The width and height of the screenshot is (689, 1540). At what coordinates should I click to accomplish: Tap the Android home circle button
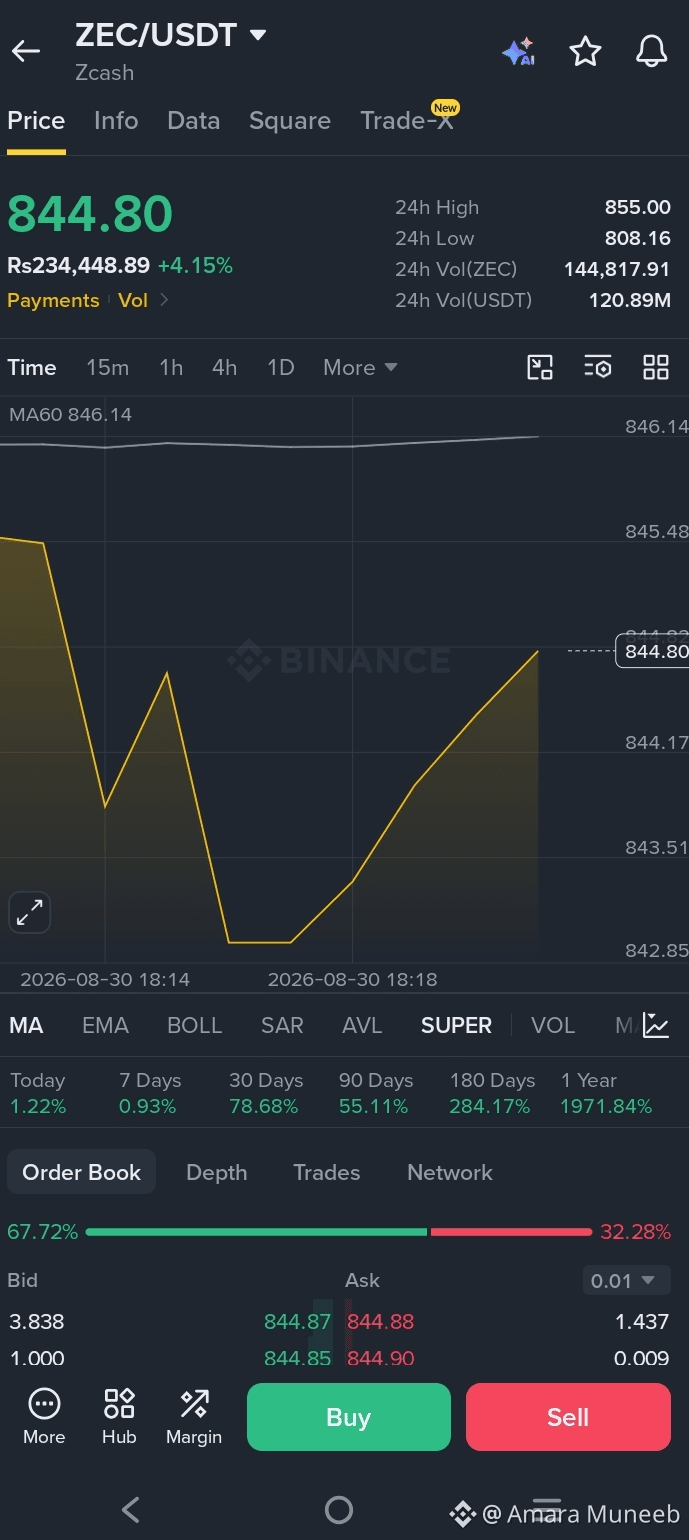click(339, 1509)
